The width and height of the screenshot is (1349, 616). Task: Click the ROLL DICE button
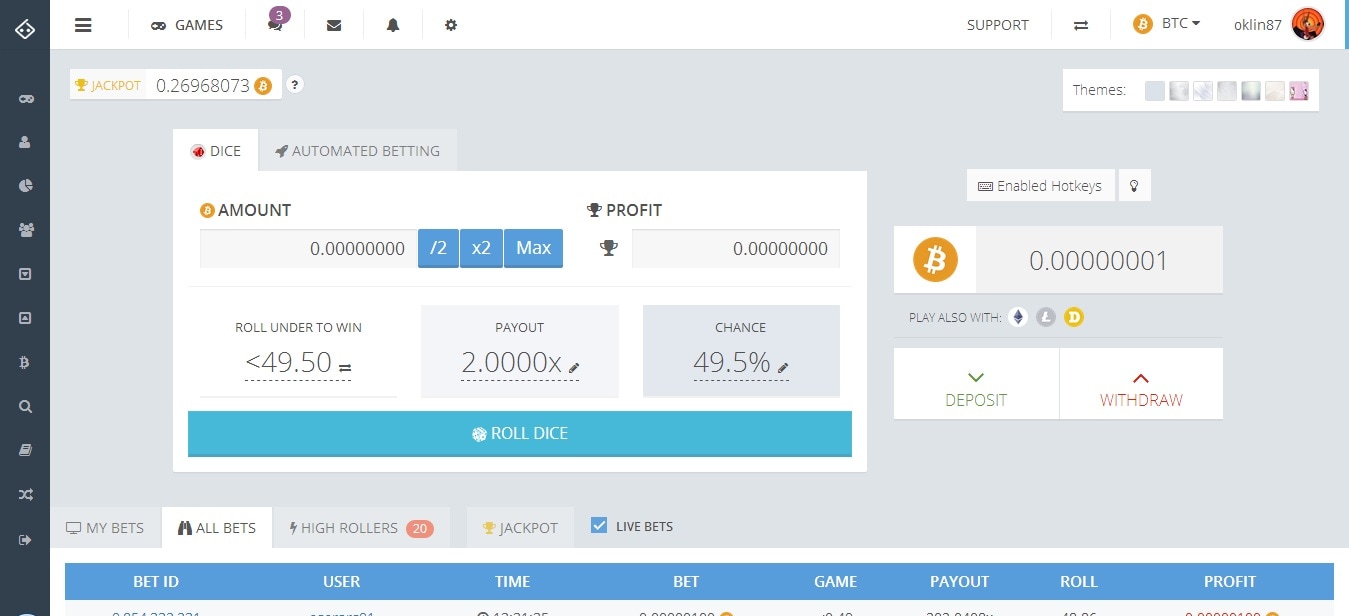[520, 434]
